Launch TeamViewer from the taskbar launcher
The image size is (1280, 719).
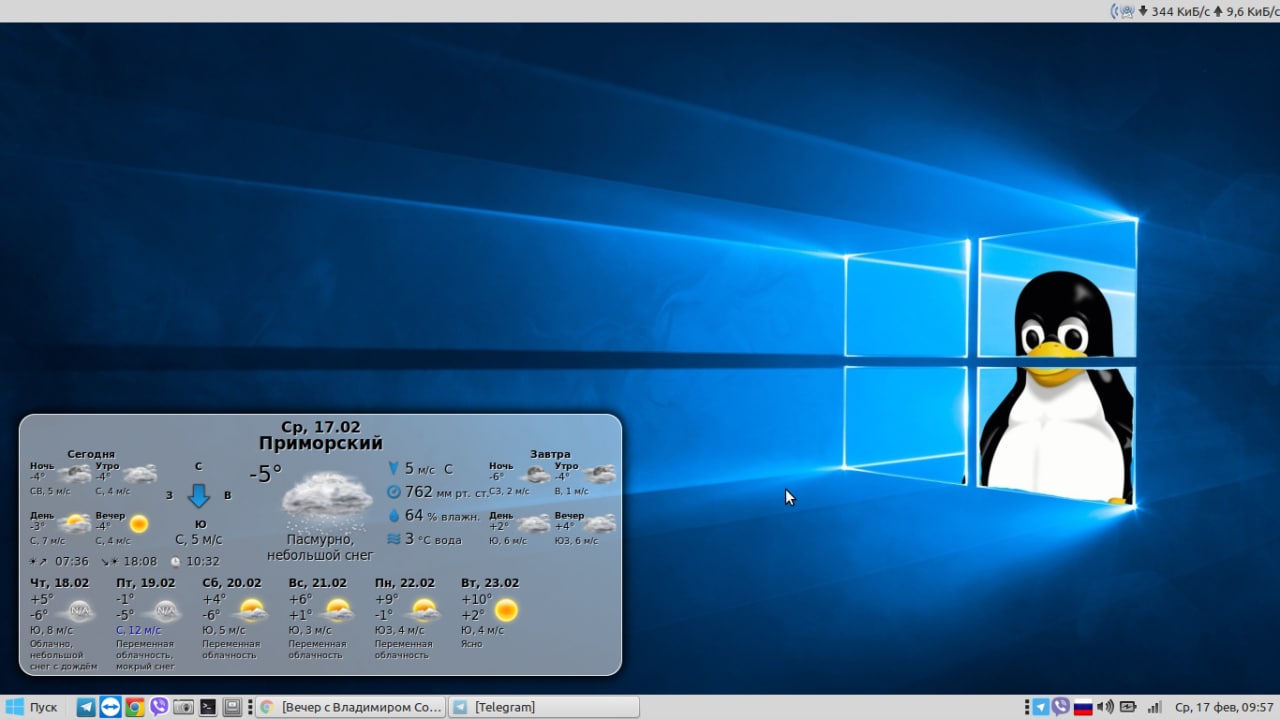110,707
